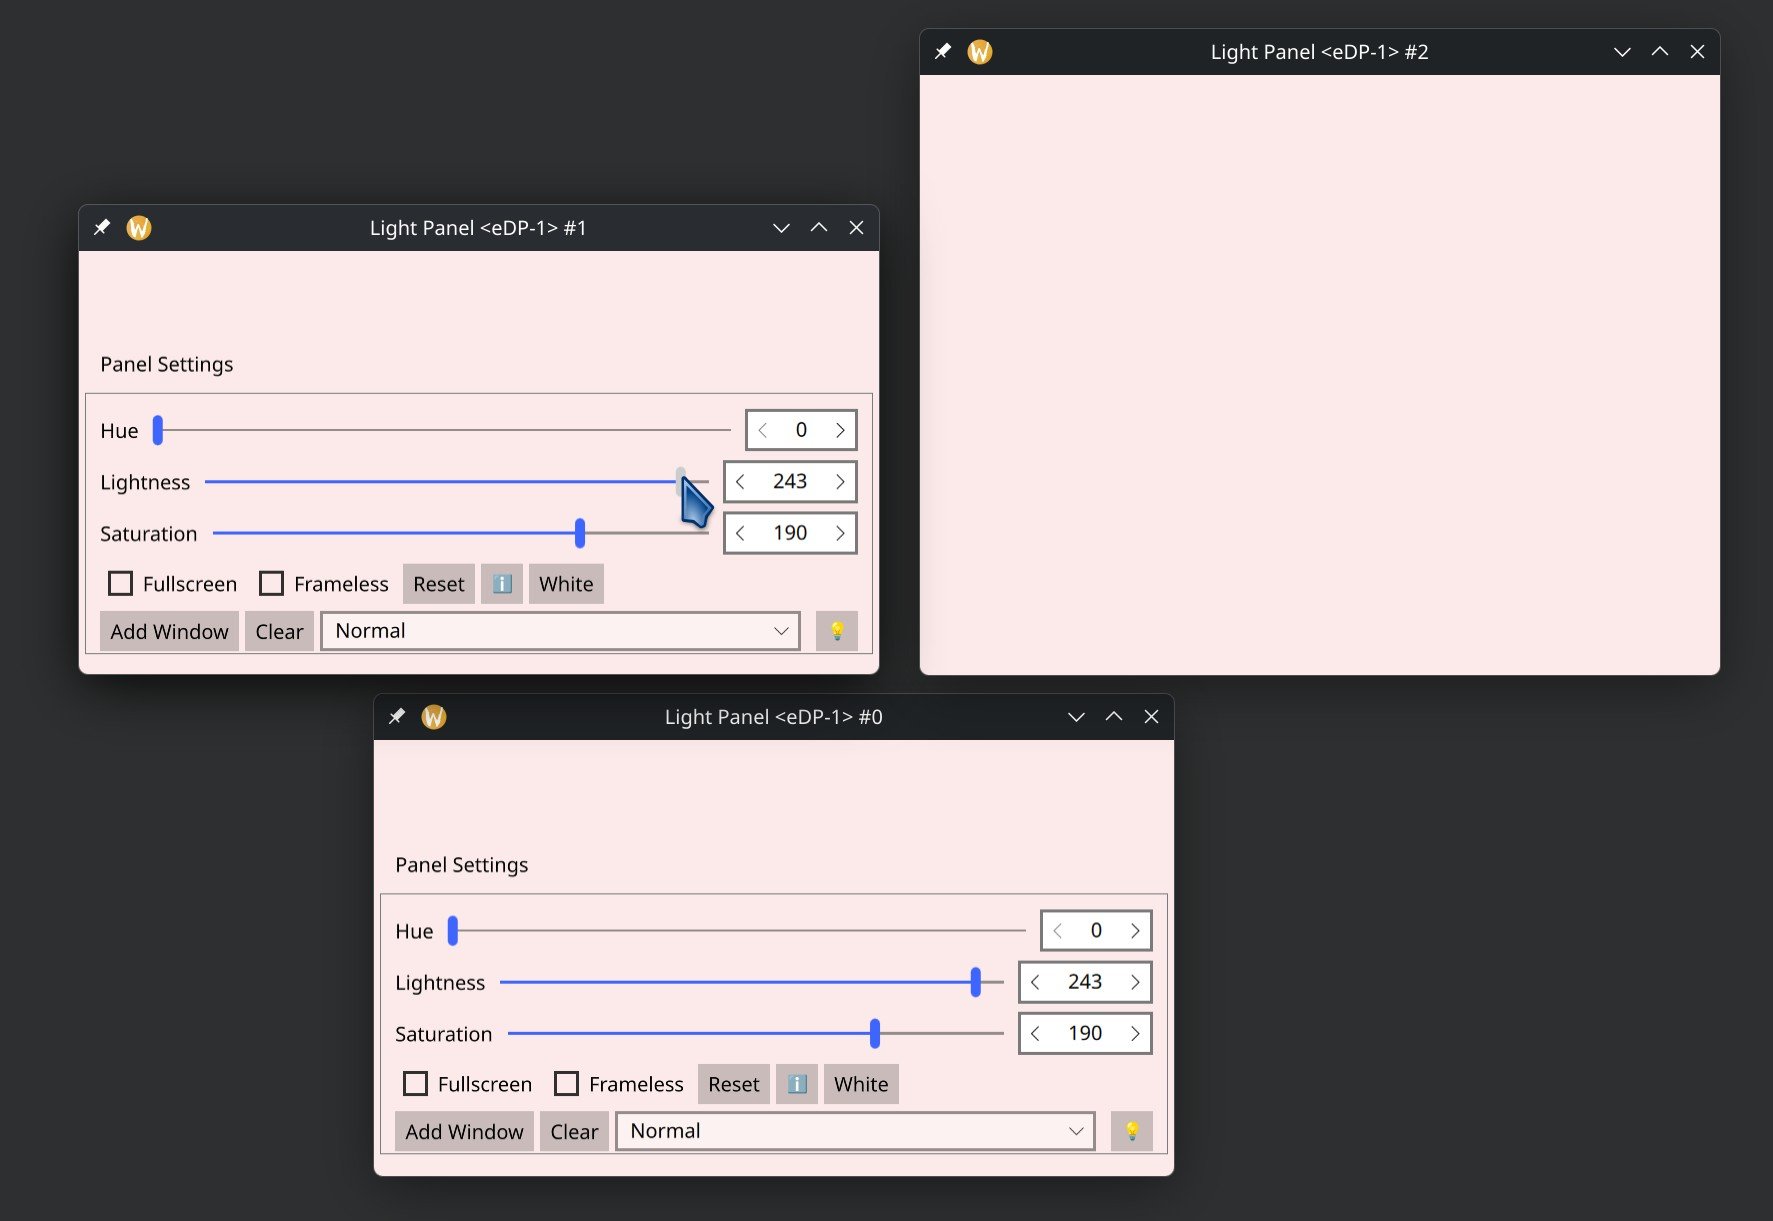Toggle Frameless checkbox in panel #0
Screen dimensions: 1773x1221
[567, 1084]
